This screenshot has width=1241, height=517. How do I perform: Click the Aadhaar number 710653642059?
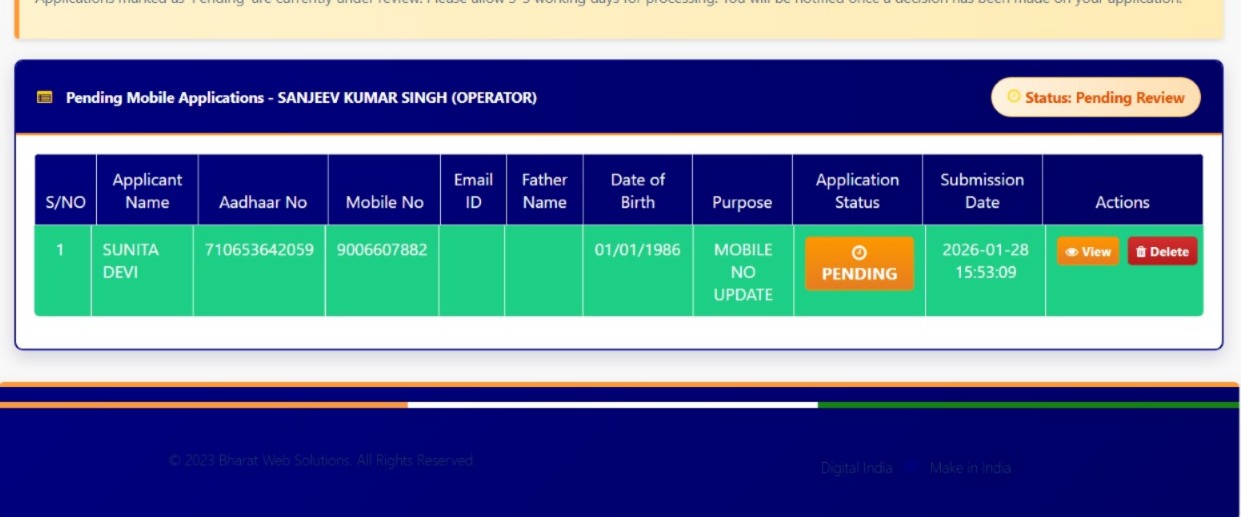(259, 250)
